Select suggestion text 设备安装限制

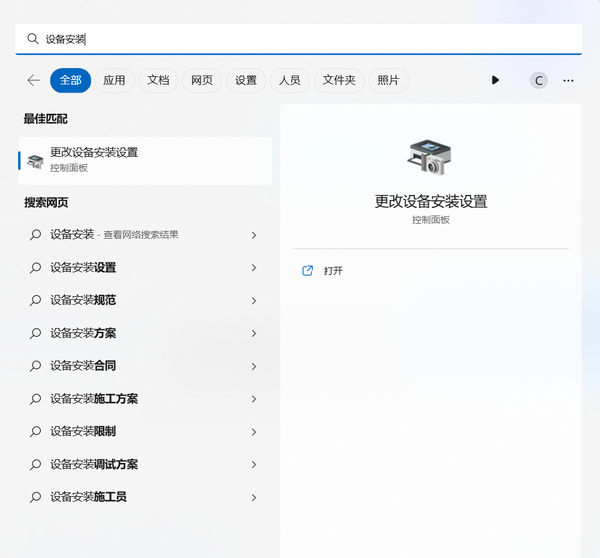coord(83,431)
